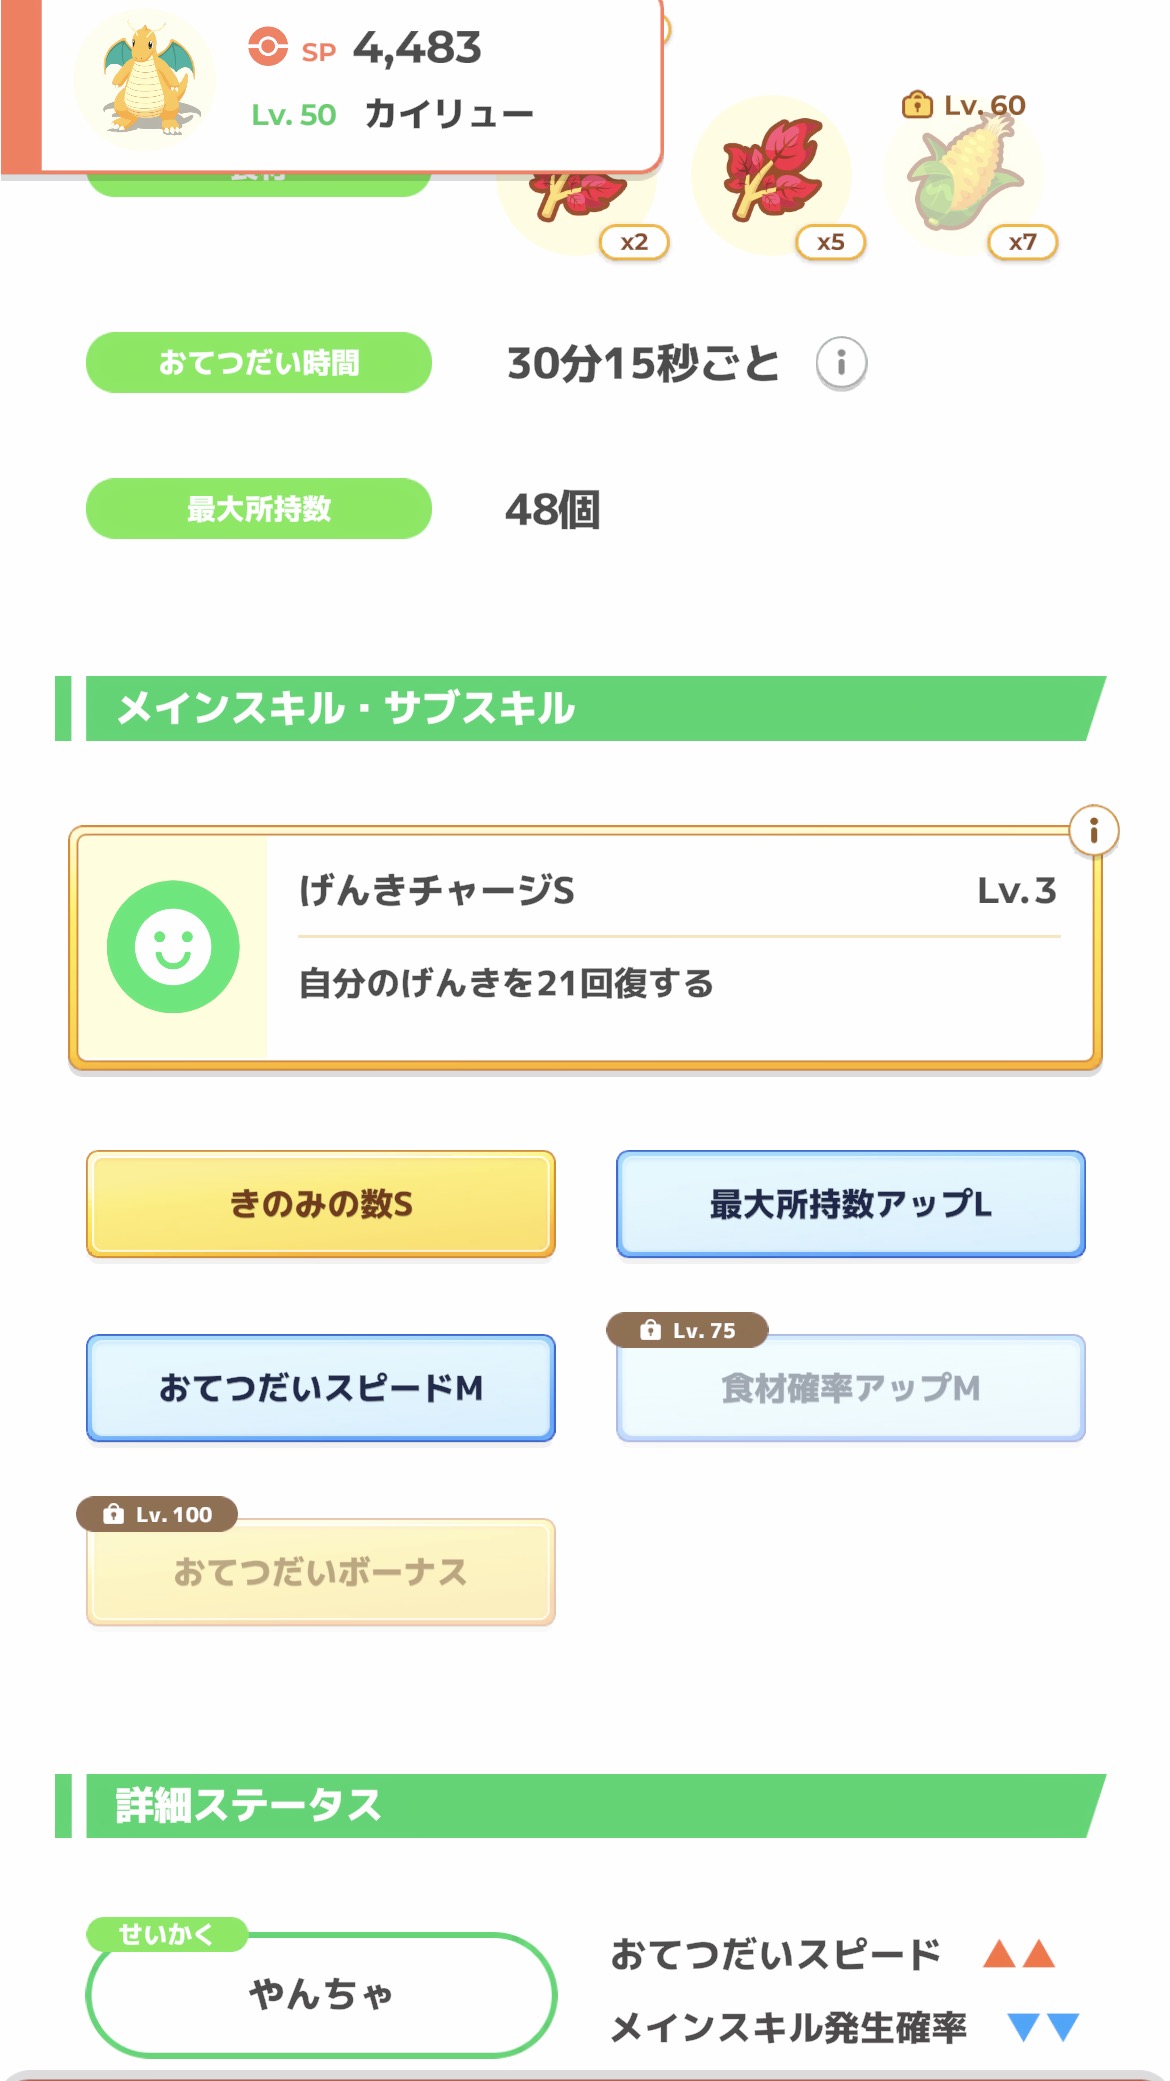Tap the locked おてつだいボーナス sub skill
Image resolution: width=1170 pixels, height=2081 pixels.
321,1572
